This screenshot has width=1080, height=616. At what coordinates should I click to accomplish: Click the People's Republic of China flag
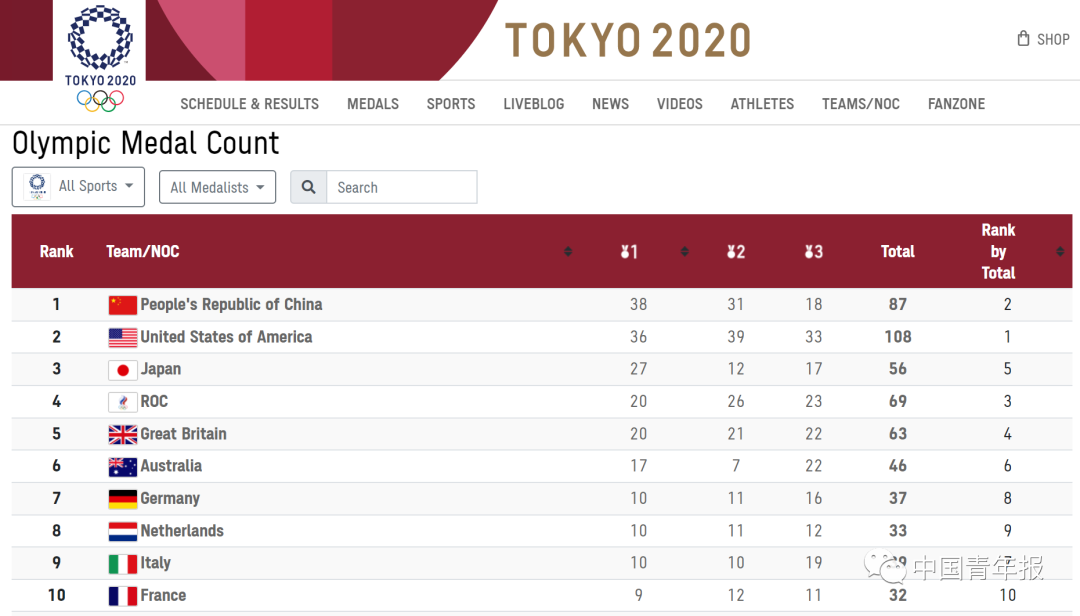(x=122, y=305)
